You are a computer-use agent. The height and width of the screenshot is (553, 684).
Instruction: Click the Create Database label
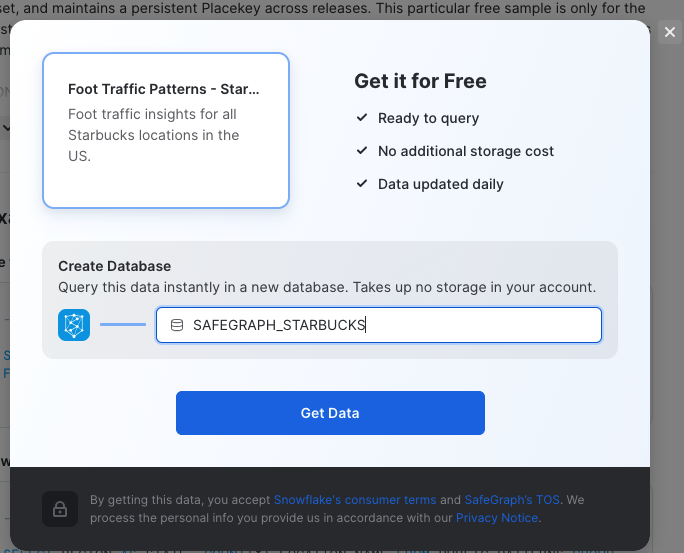coord(114,266)
